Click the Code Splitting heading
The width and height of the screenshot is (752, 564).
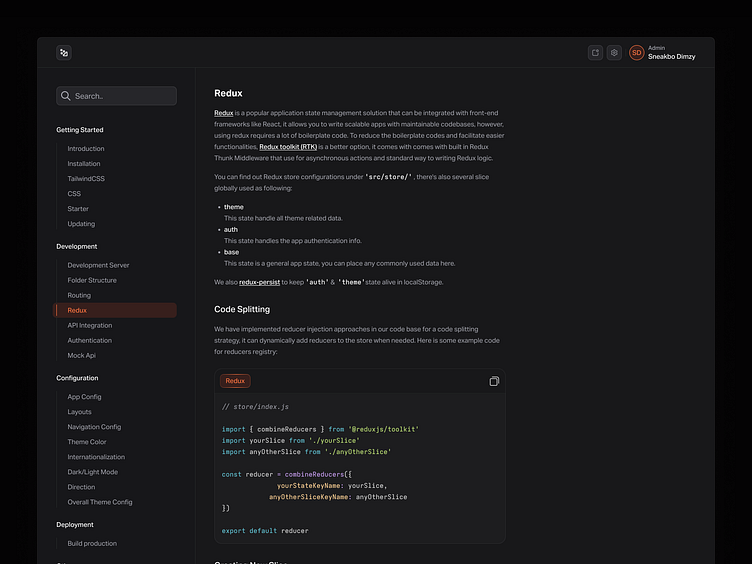[x=242, y=309]
